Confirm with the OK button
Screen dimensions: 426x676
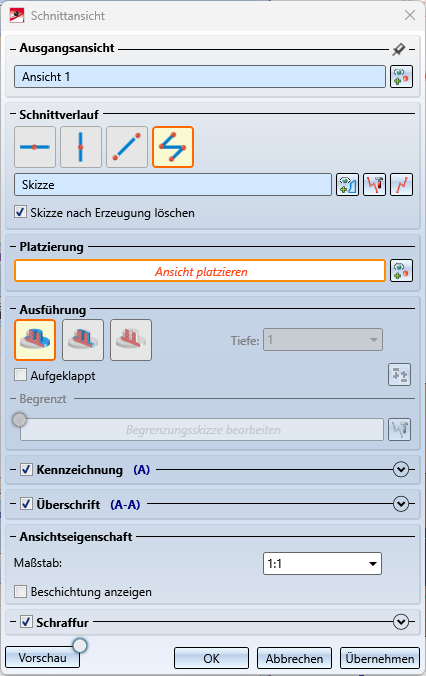point(211,658)
